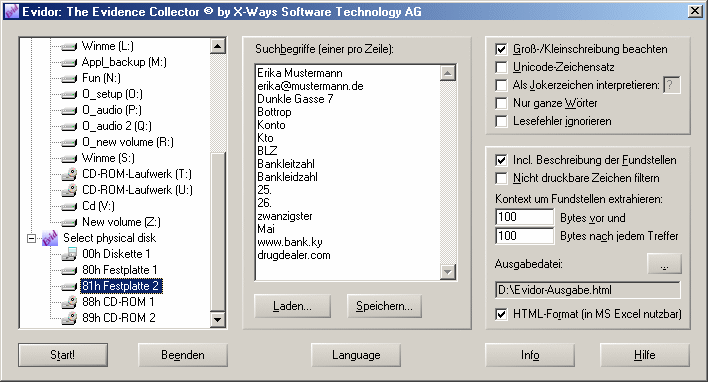Toggle Groß-/Kleinschreibung beachten checkbox

coord(501,49)
